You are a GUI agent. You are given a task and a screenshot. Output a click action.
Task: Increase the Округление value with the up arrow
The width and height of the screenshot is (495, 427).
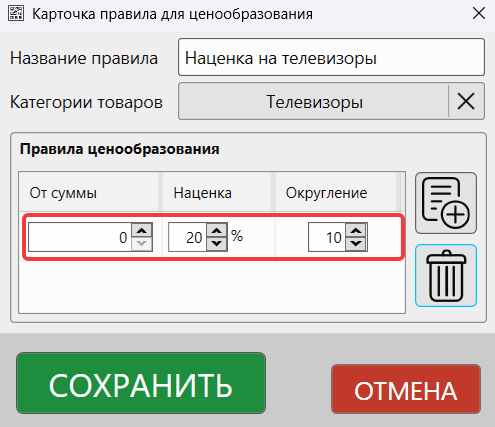[356, 230]
